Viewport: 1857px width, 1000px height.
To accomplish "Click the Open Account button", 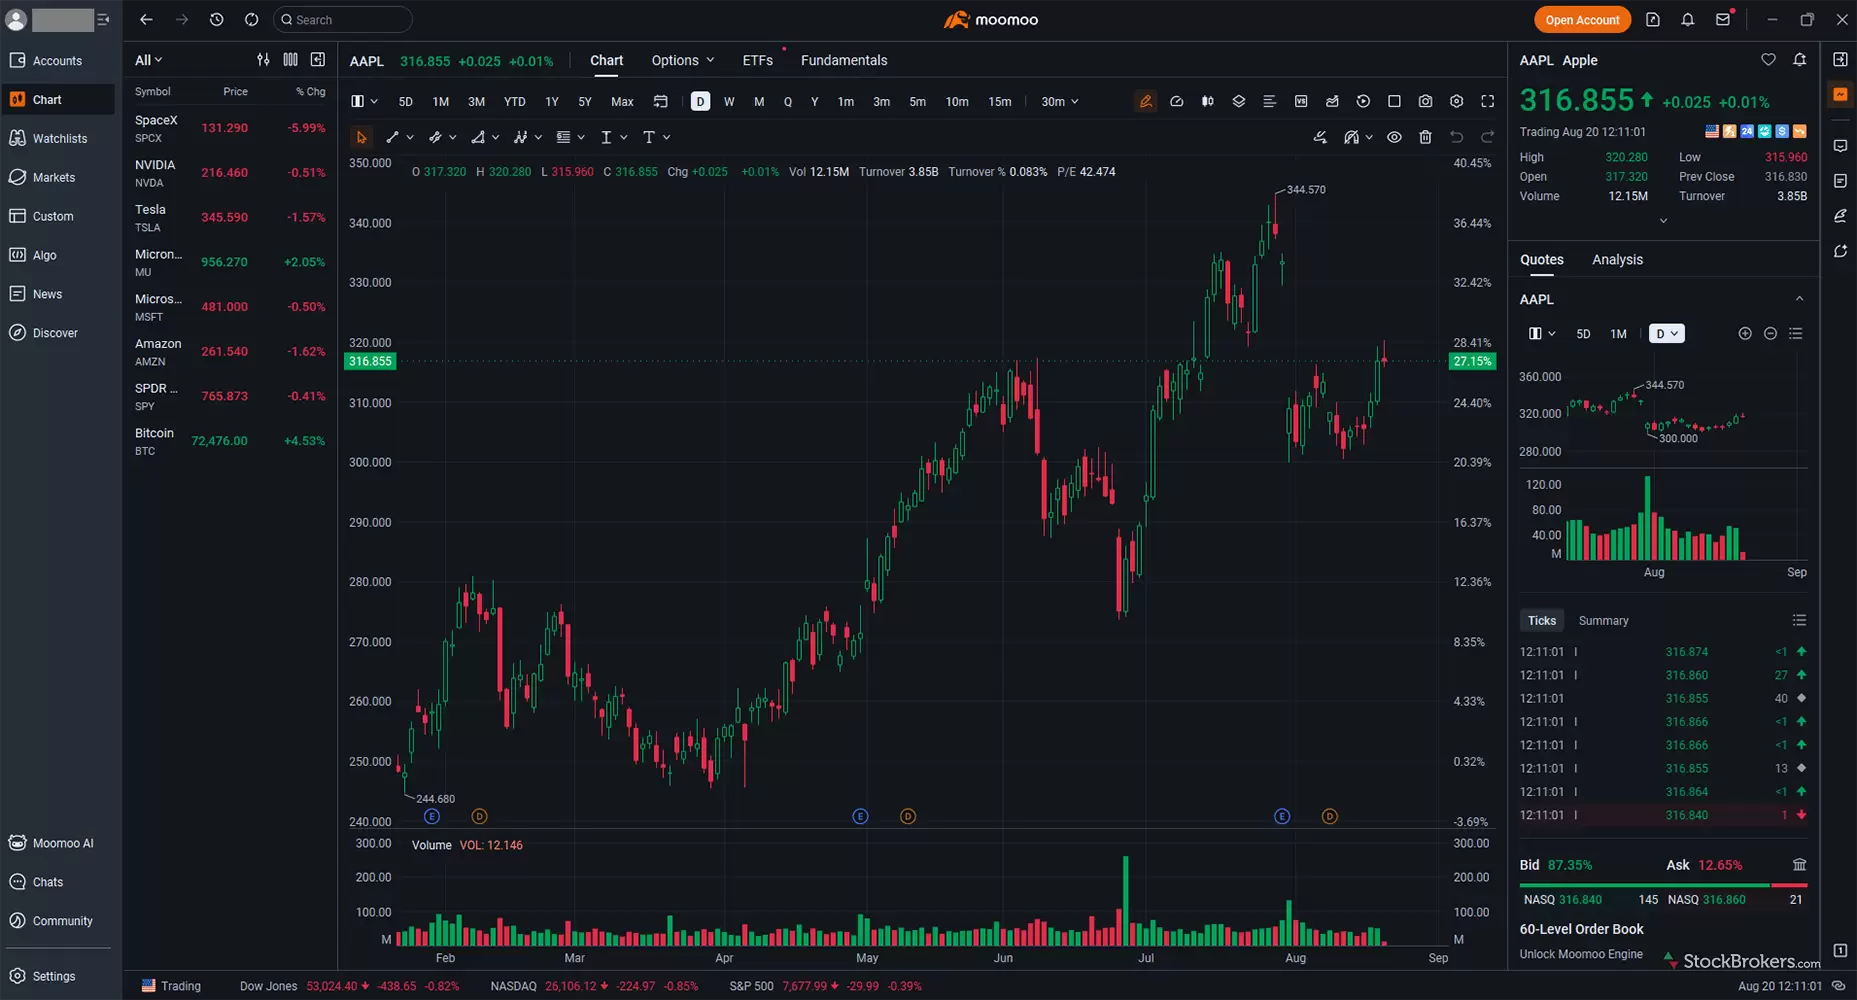I will pyautogui.click(x=1582, y=20).
